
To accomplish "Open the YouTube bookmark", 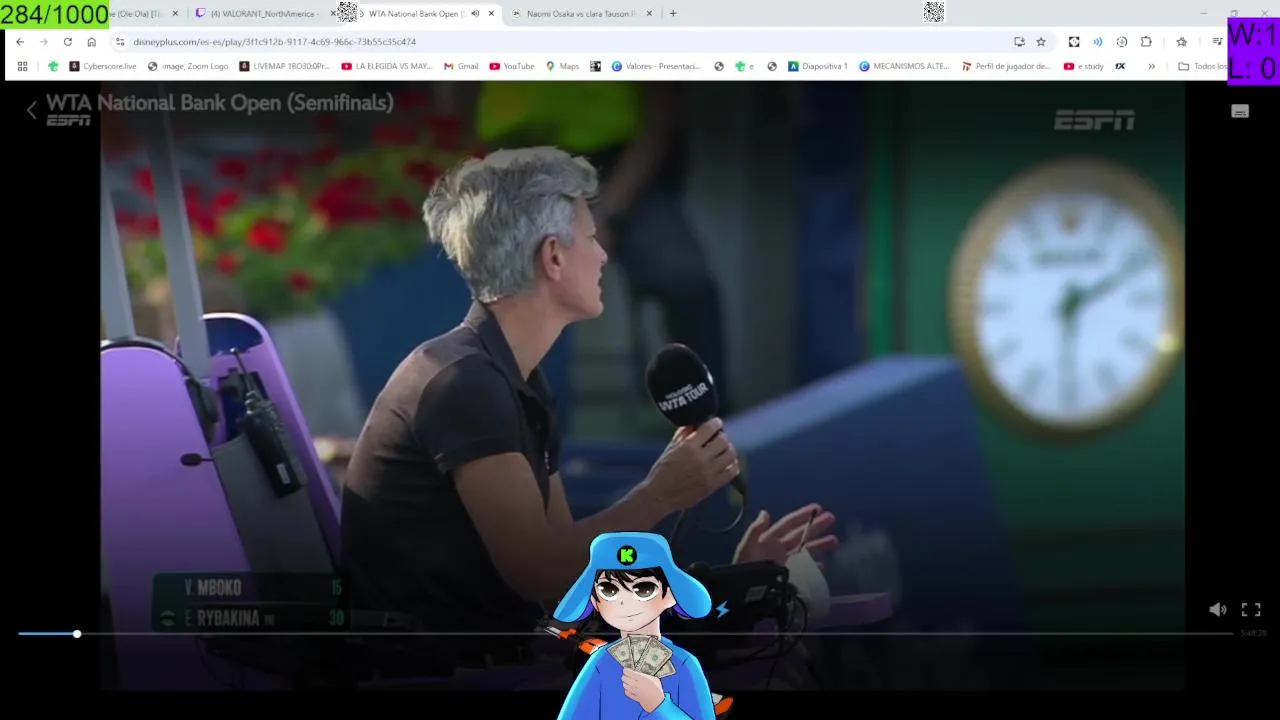I will (511, 66).
